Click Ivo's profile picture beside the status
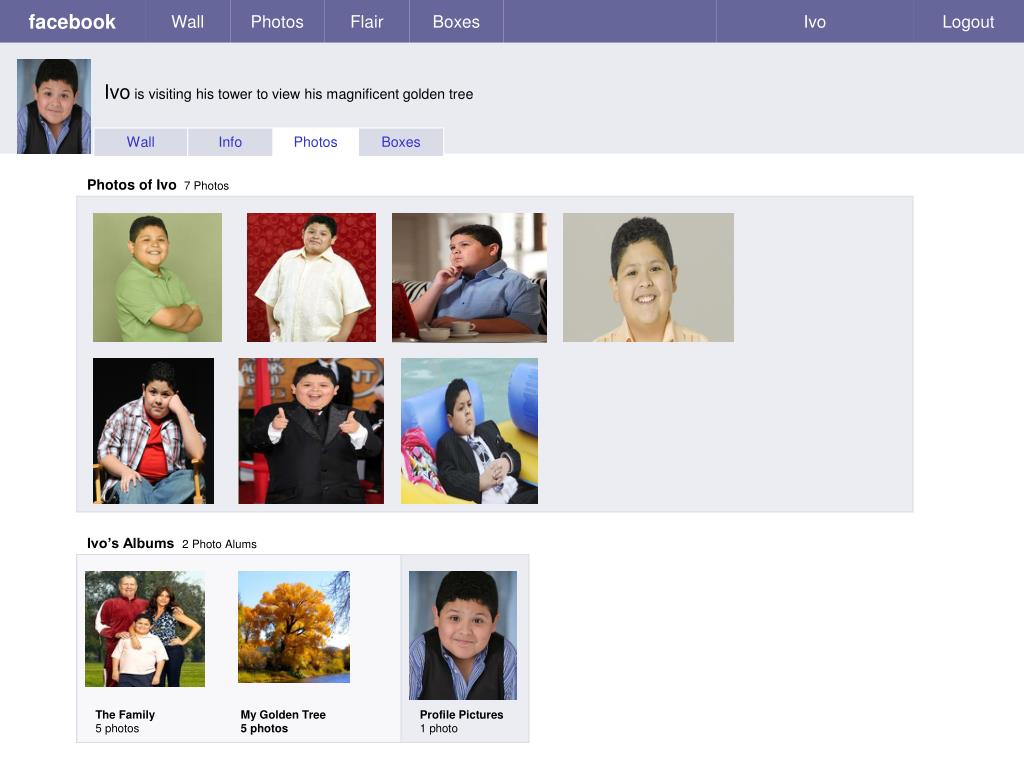Screen dimensions: 1024x768 54,106
